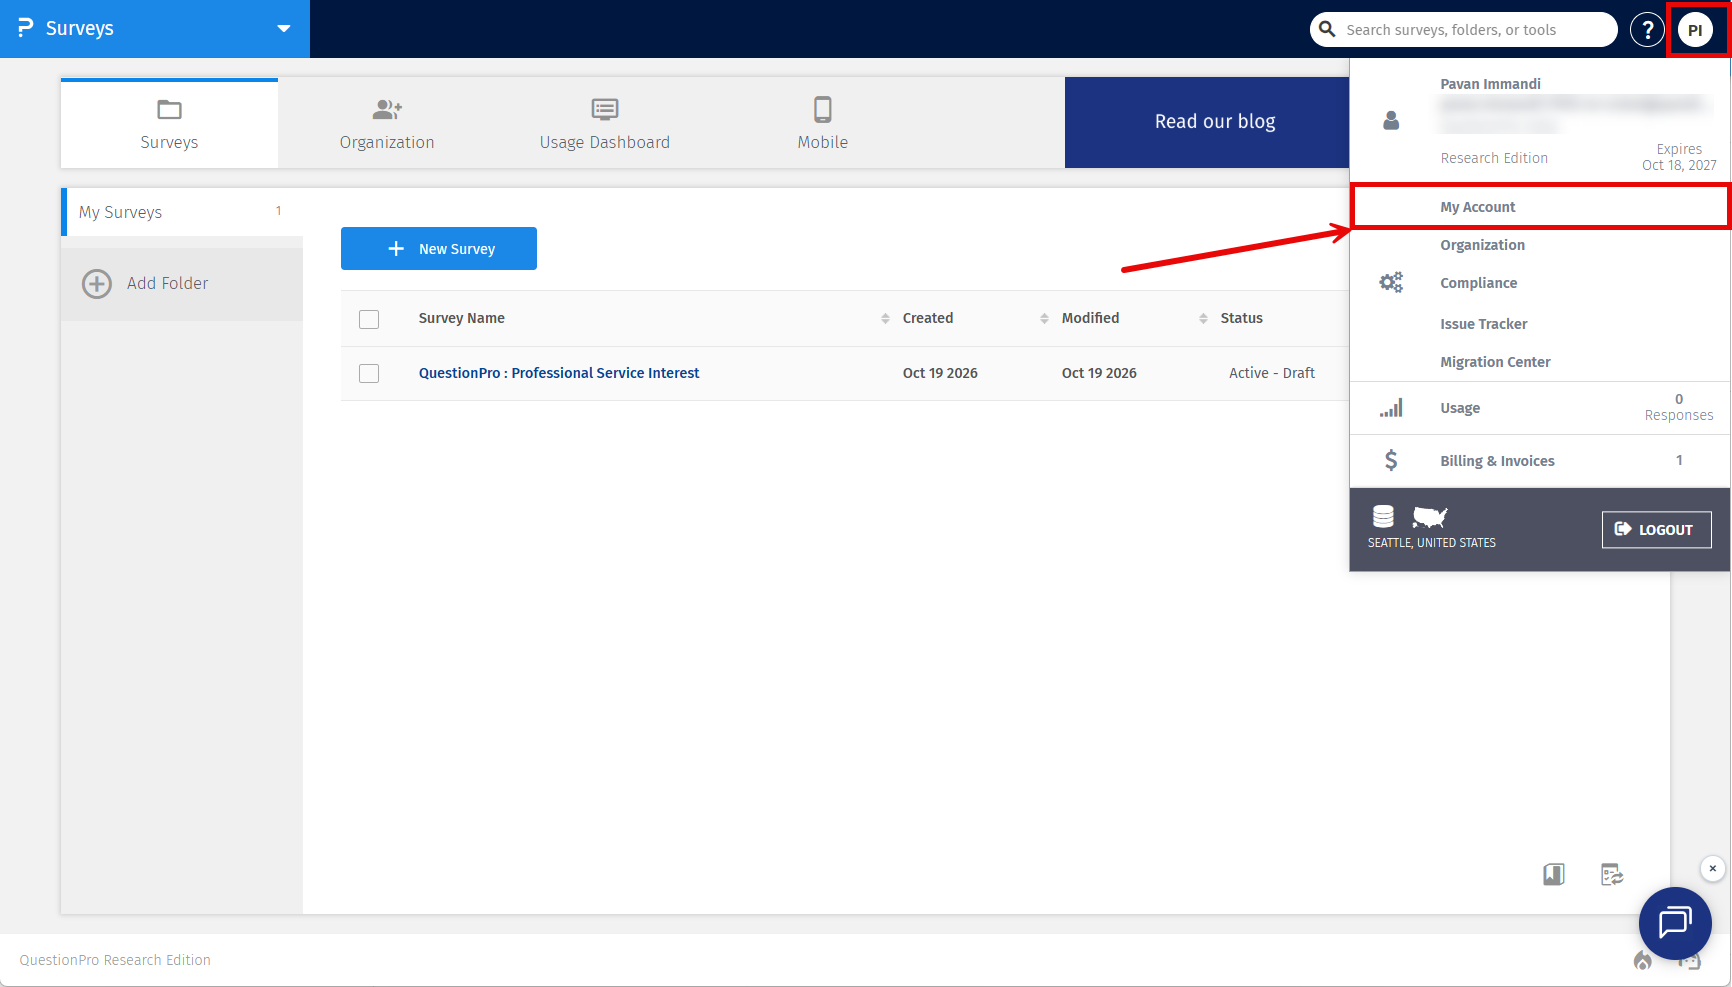Click the QuestionPro P logo icon
This screenshot has width=1732, height=987.
26,28
